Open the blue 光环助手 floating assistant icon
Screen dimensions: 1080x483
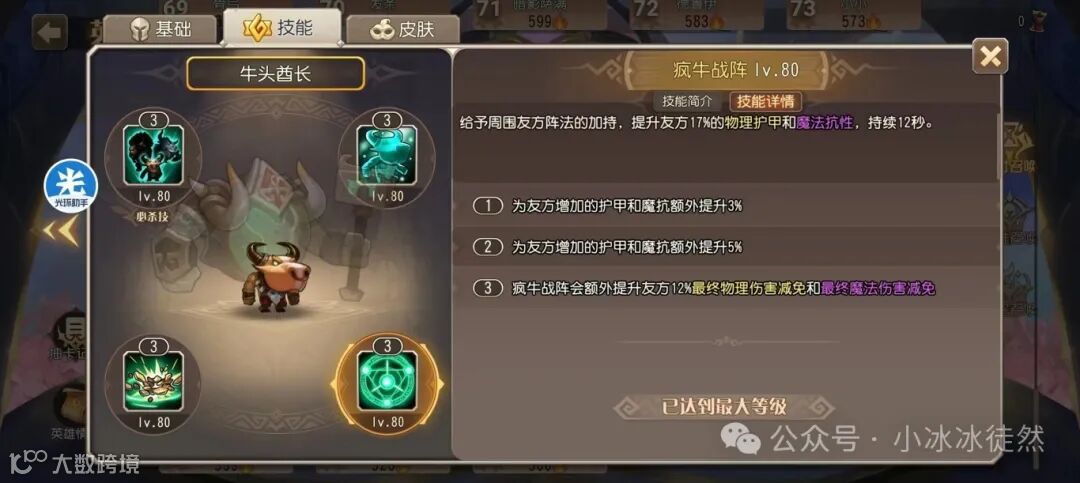[x=71, y=186]
